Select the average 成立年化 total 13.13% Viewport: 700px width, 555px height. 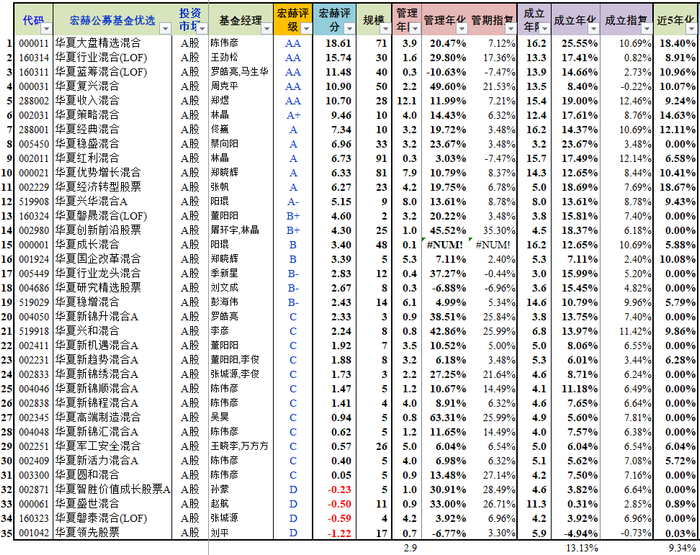coord(582,548)
